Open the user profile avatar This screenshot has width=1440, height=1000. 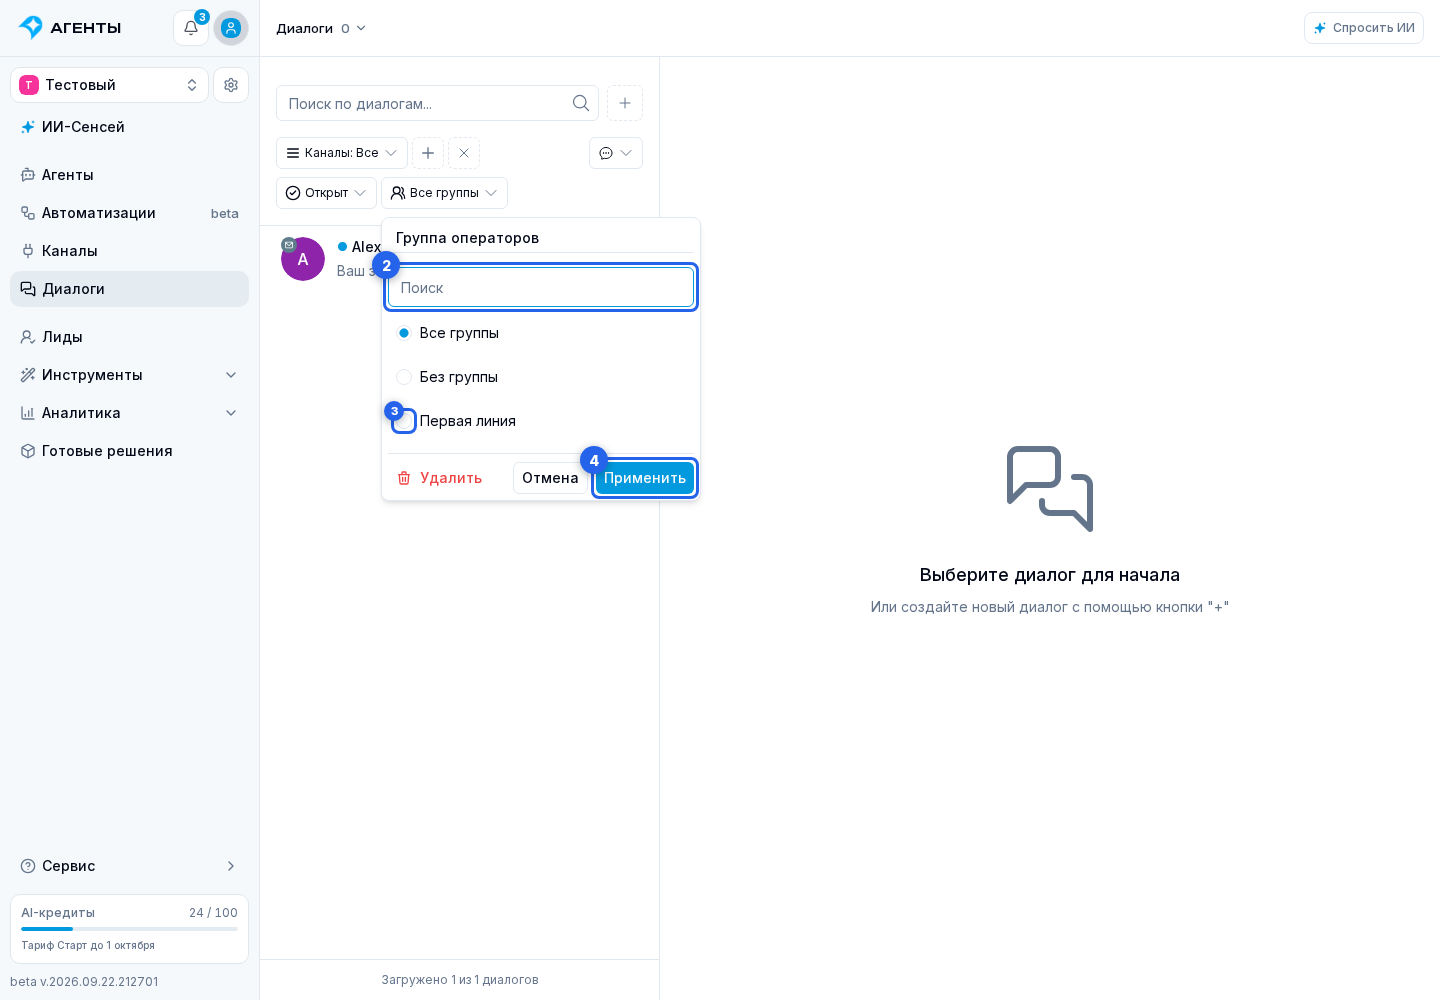click(x=231, y=28)
